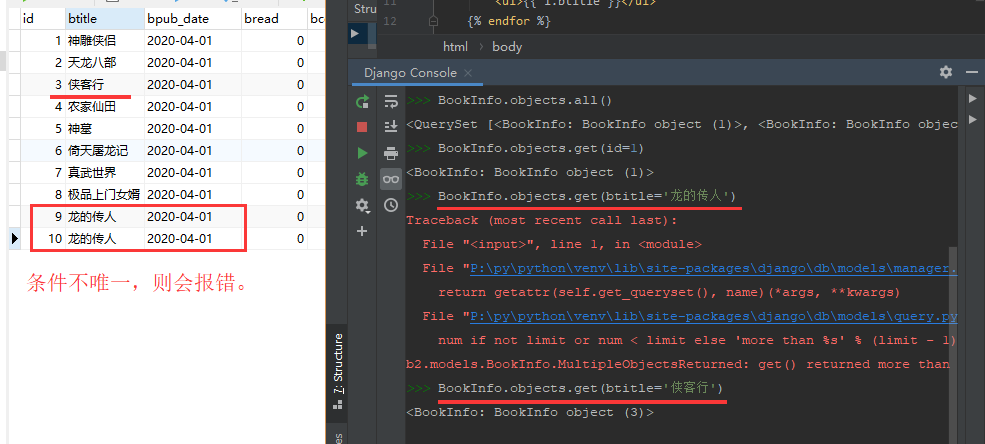Click scroll-to-end icon in console toolbar
The image size is (985, 444).
(391, 127)
